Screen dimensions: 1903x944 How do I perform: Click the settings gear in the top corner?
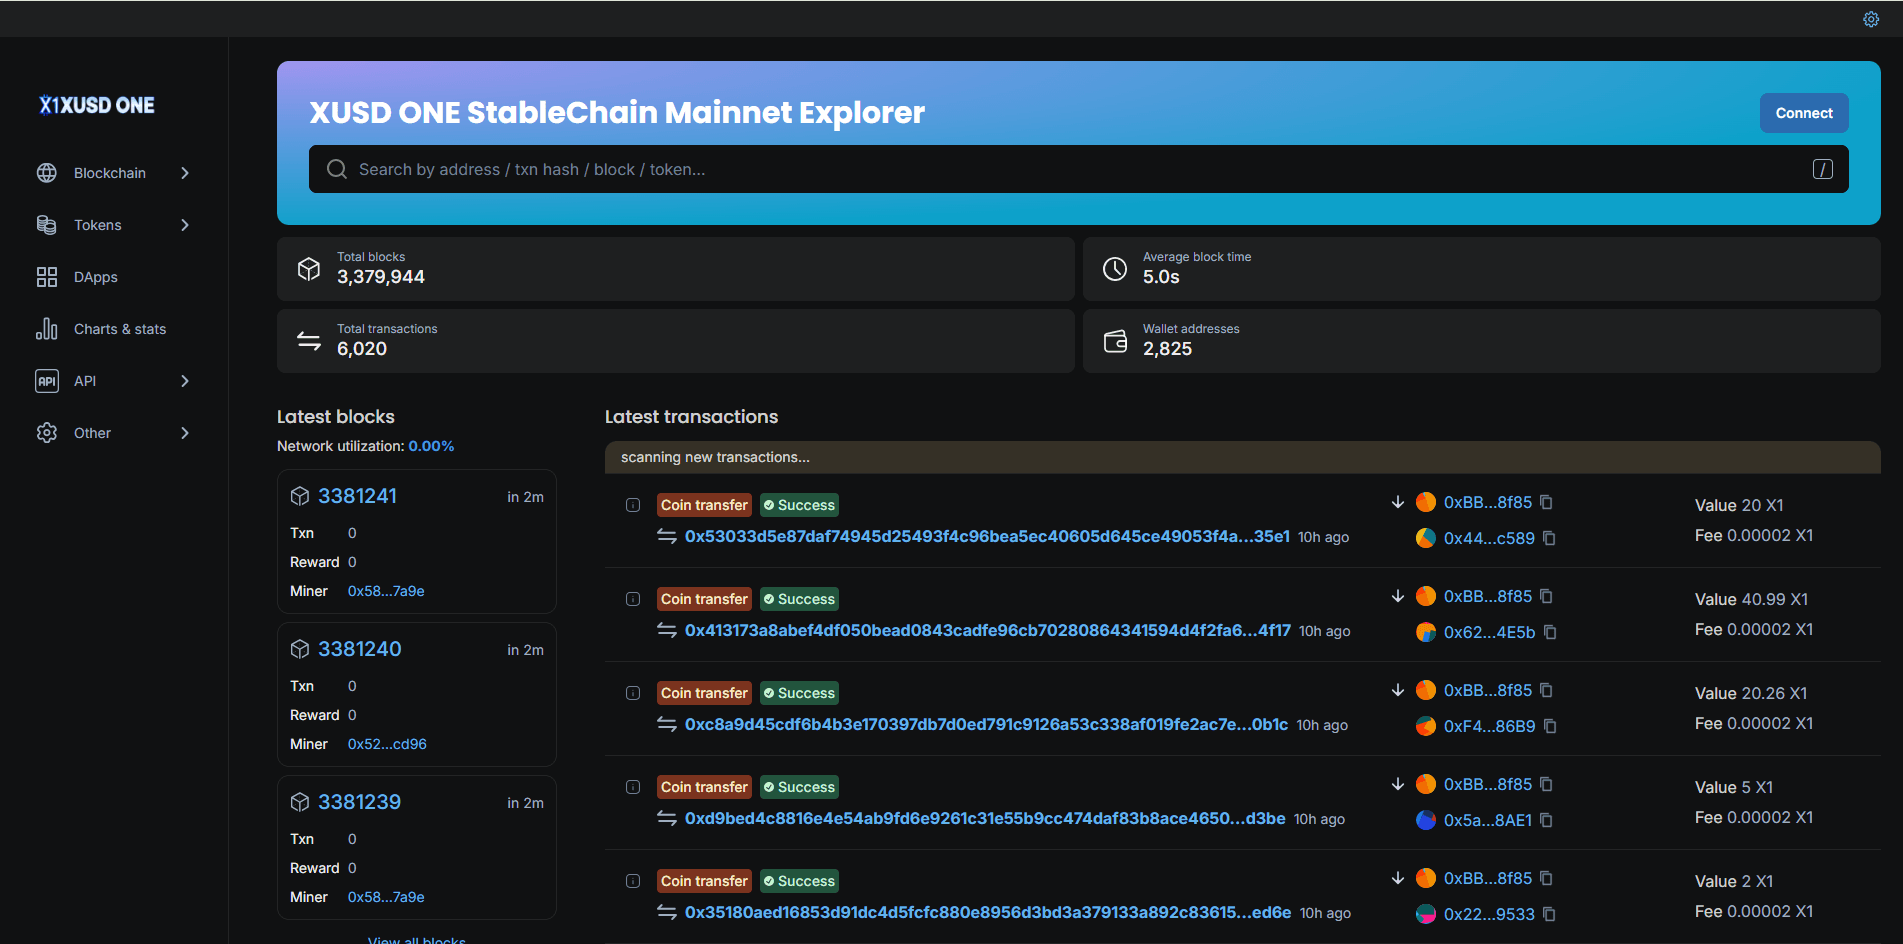pyautogui.click(x=1871, y=18)
